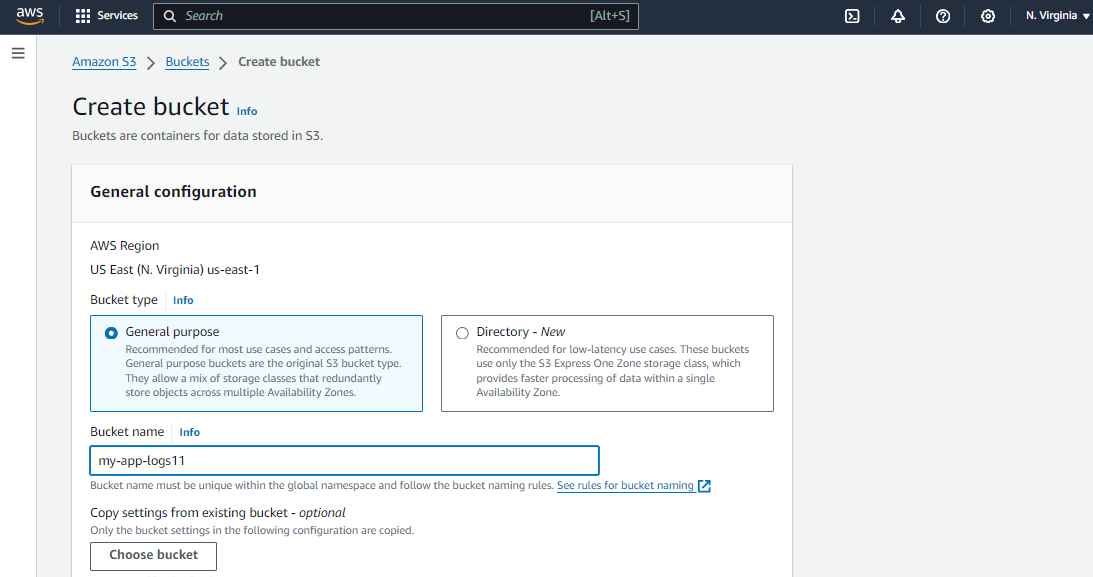This screenshot has width=1093, height=577.
Task: Open settings via the gear icon
Action: click(988, 16)
